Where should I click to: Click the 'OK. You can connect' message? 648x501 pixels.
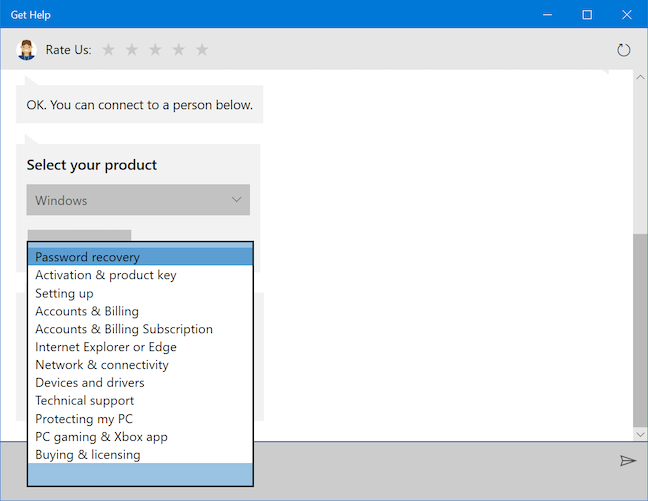140,105
